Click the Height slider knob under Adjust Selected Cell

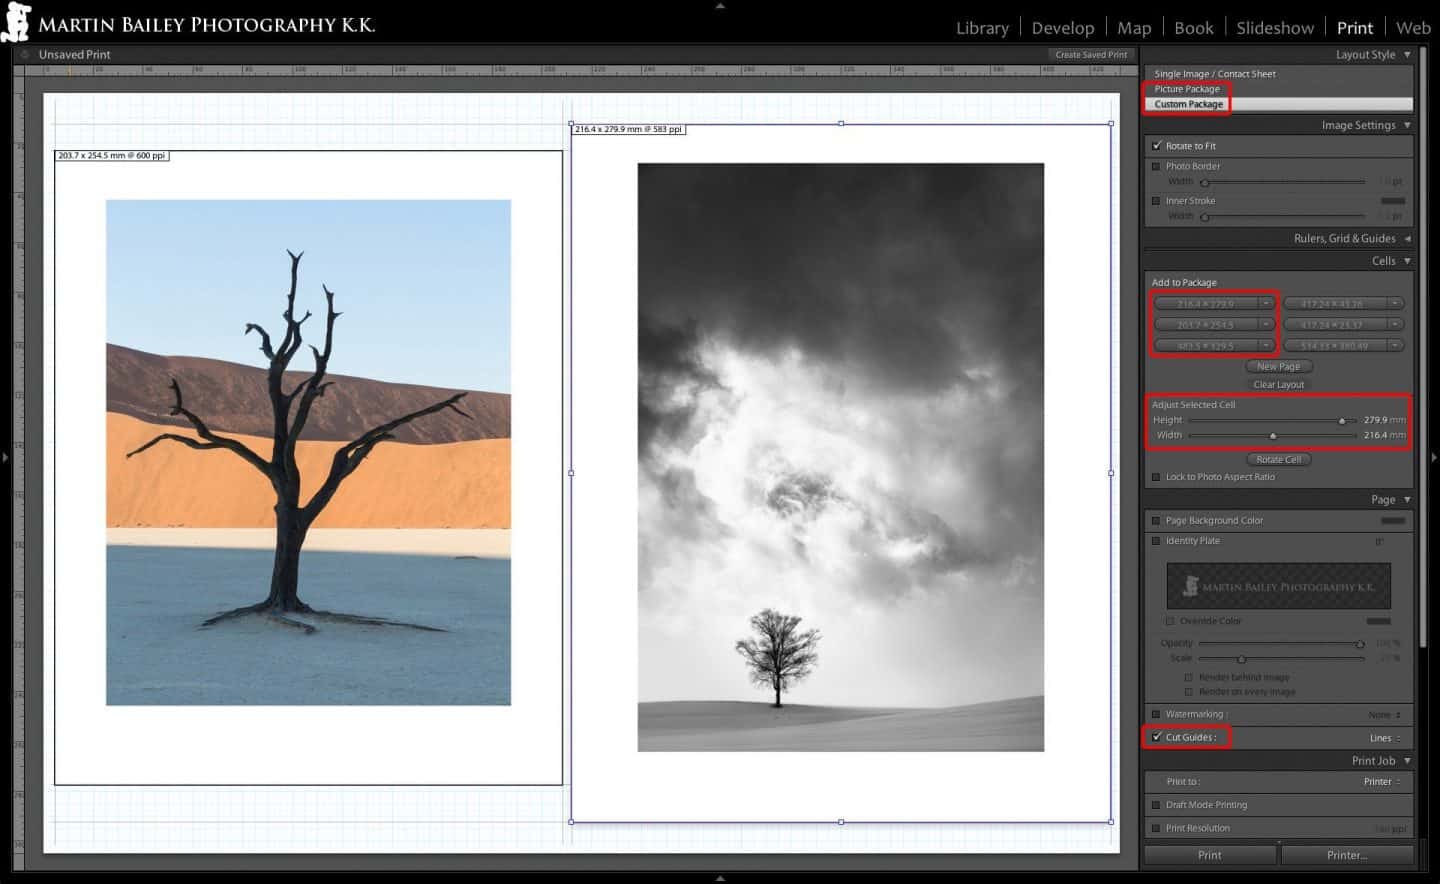[1343, 420]
